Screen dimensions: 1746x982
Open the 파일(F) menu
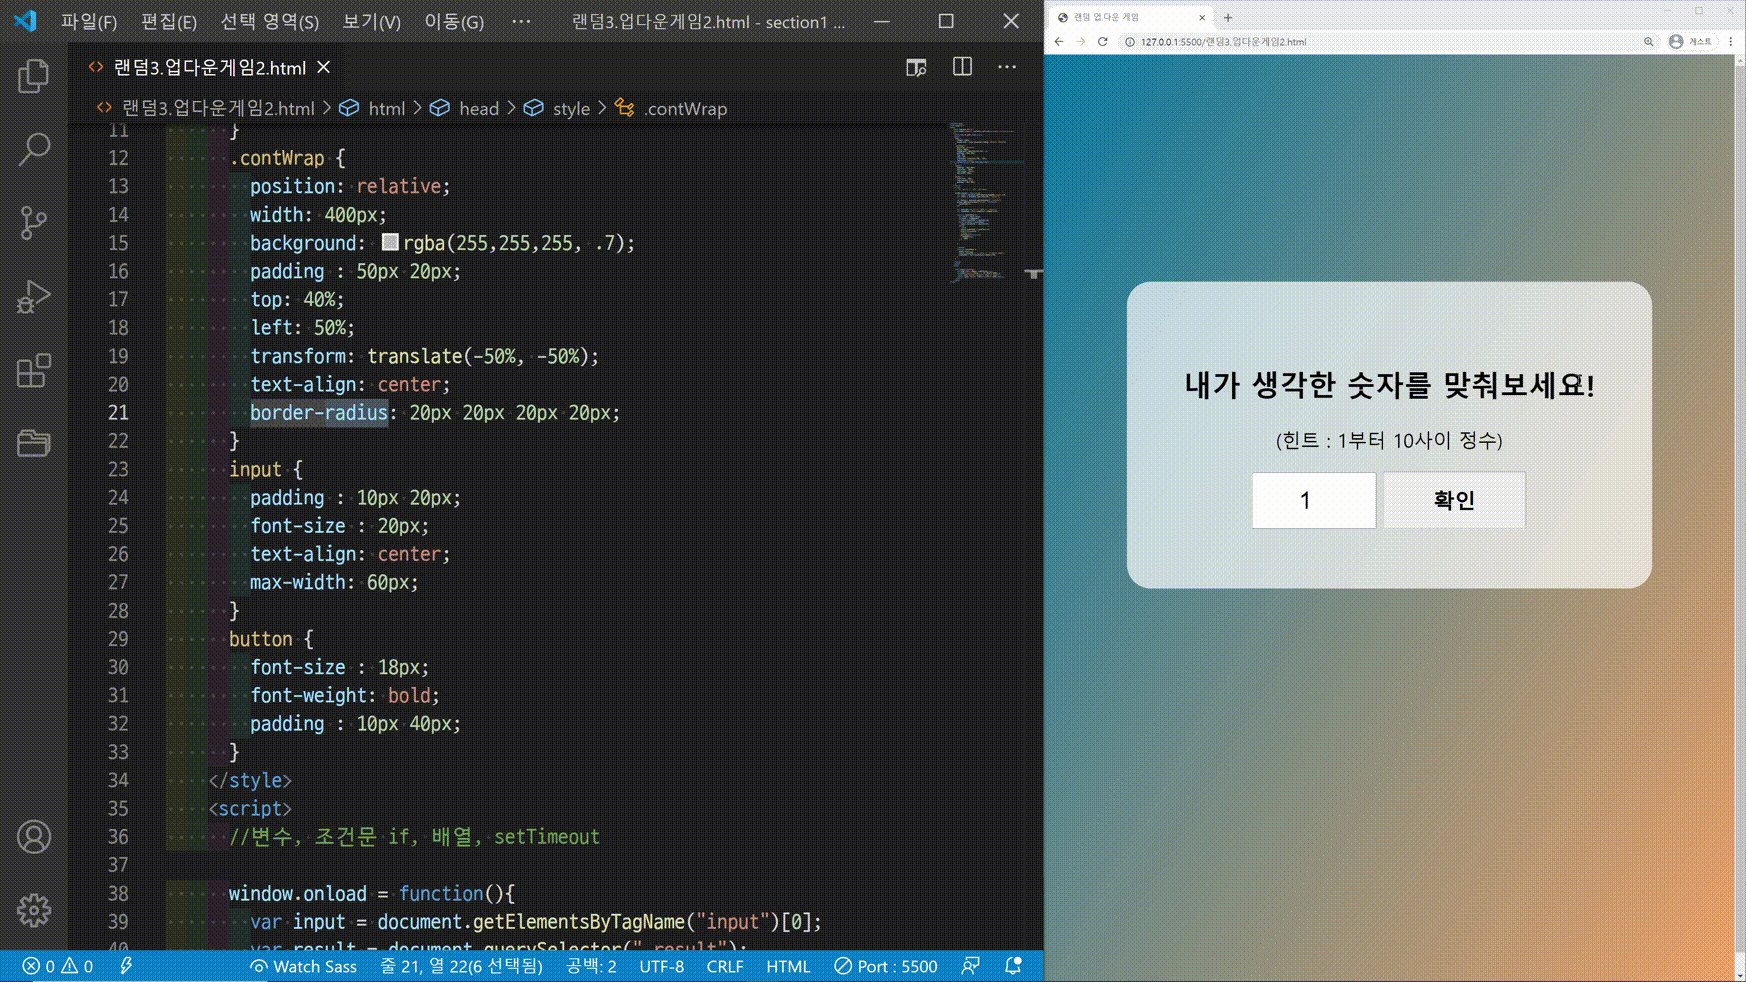(89, 22)
